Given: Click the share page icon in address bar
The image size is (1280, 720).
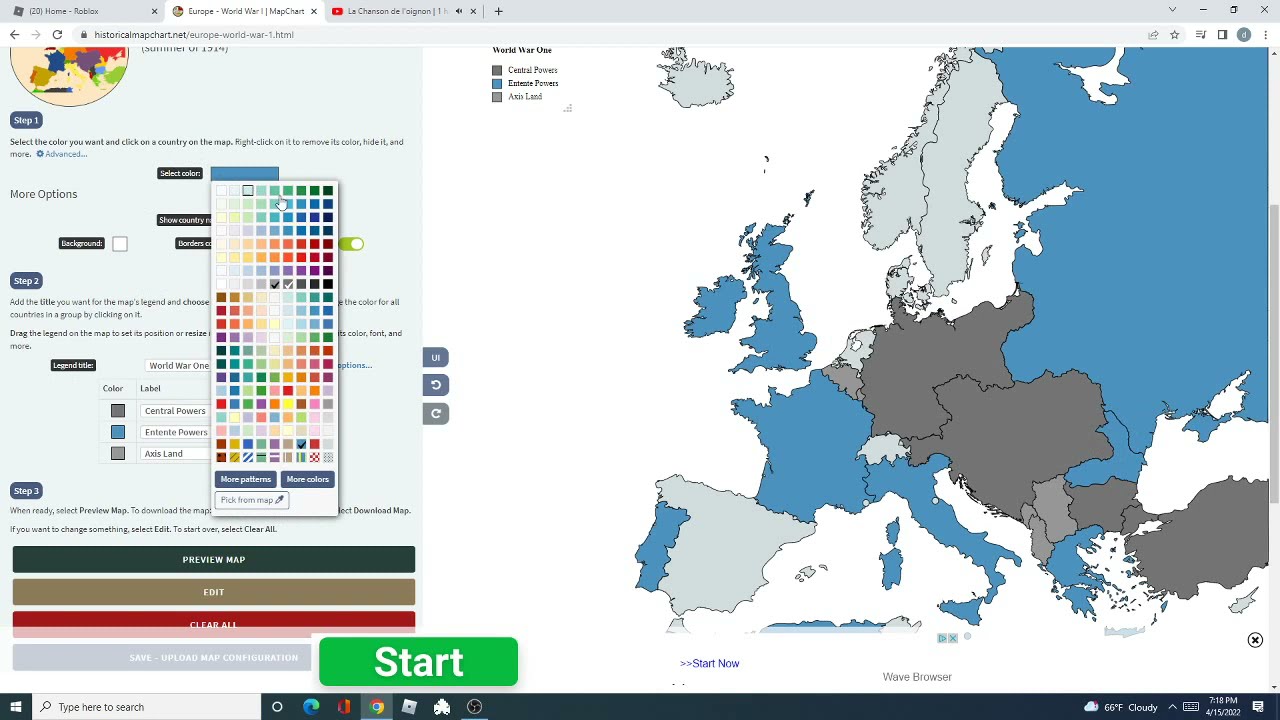Looking at the screenshot, I should point(1153,34).
